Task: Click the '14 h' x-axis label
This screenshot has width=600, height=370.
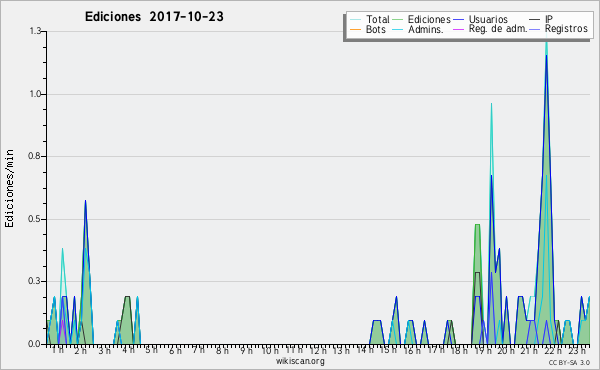Action: coord(365,350)
